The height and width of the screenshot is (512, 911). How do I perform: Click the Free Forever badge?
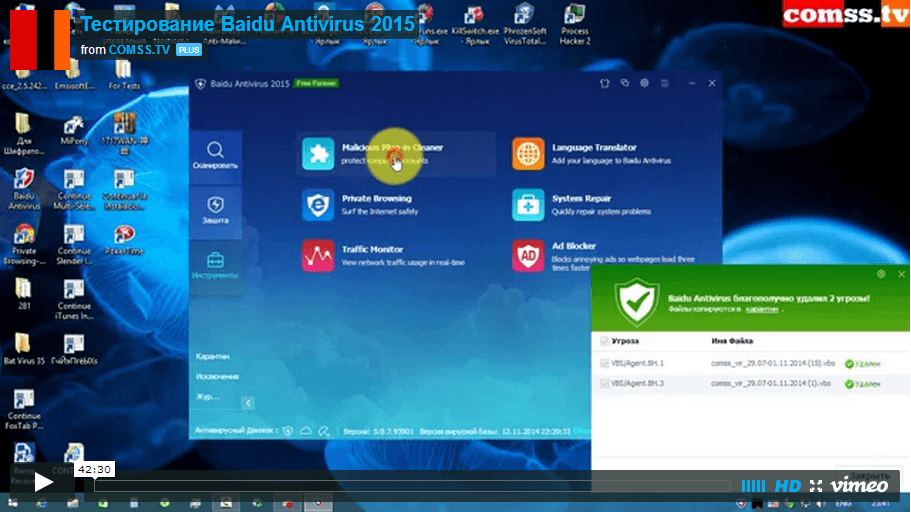point(316,83)
